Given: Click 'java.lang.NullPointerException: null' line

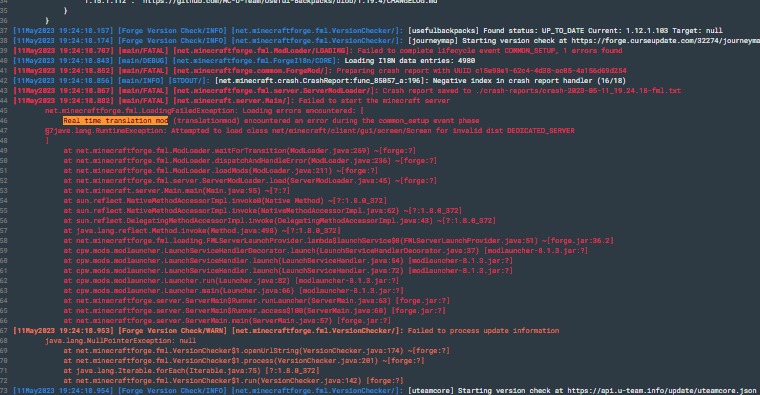Looking at the screenshot, I should pyautogui.click(x=121, y=341).
